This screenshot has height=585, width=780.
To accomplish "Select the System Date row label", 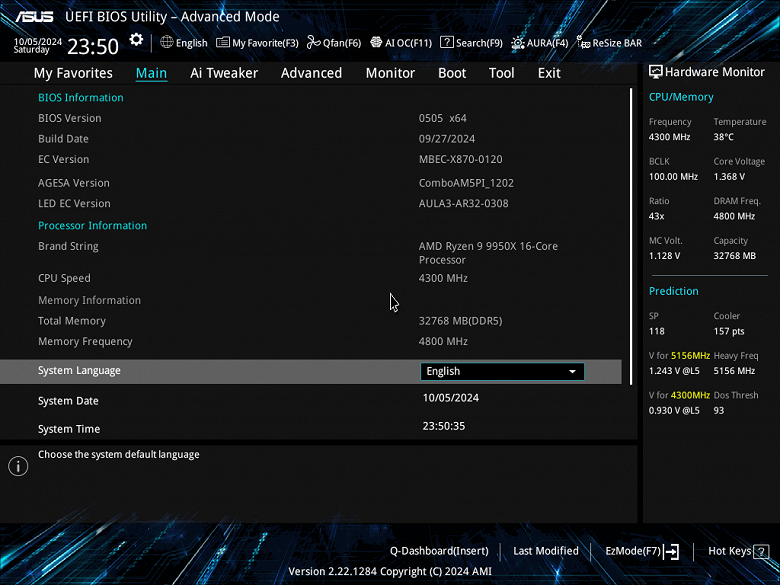I will pos(68,401).
